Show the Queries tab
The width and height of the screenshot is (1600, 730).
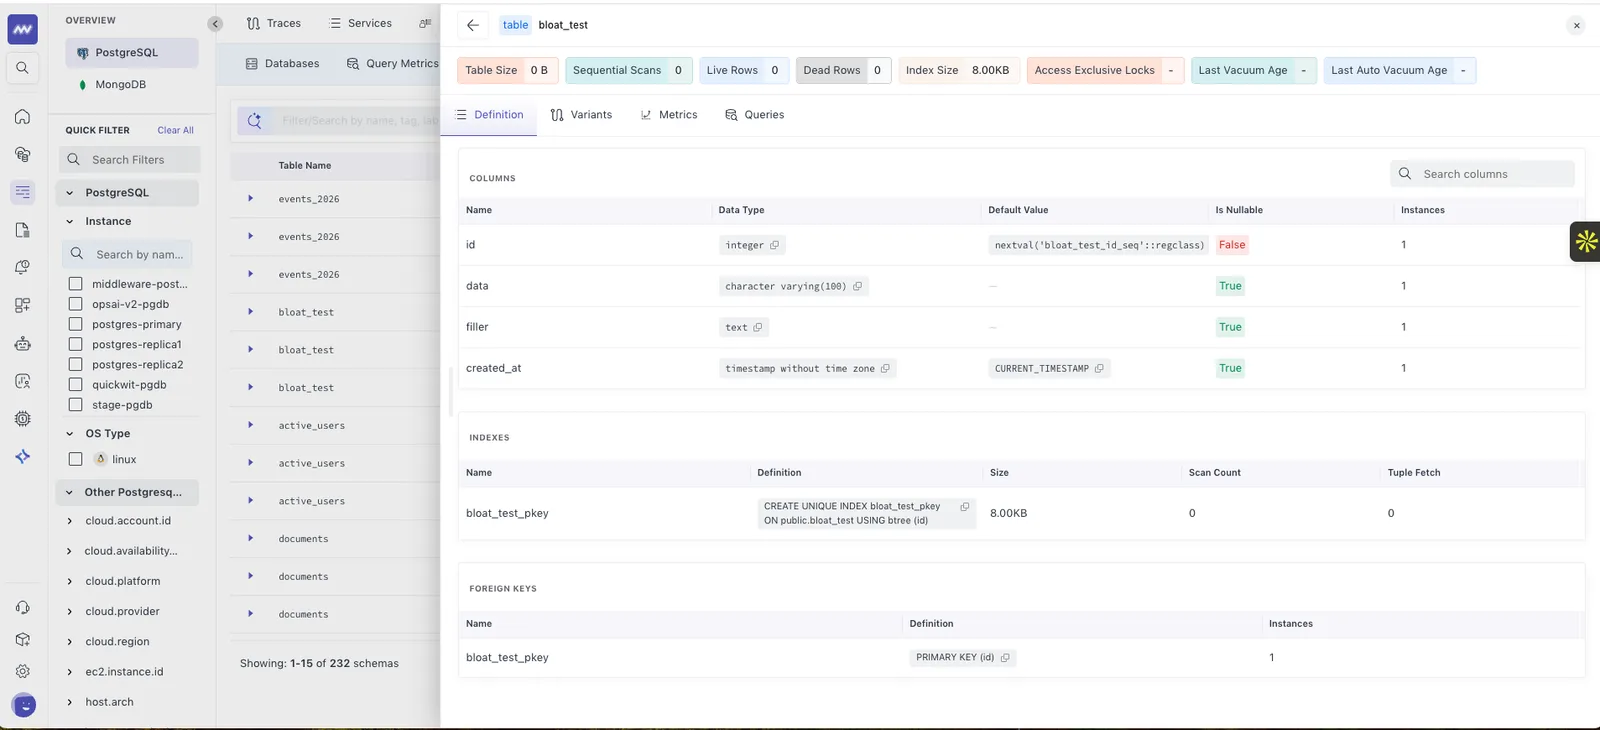coord(754,115)
